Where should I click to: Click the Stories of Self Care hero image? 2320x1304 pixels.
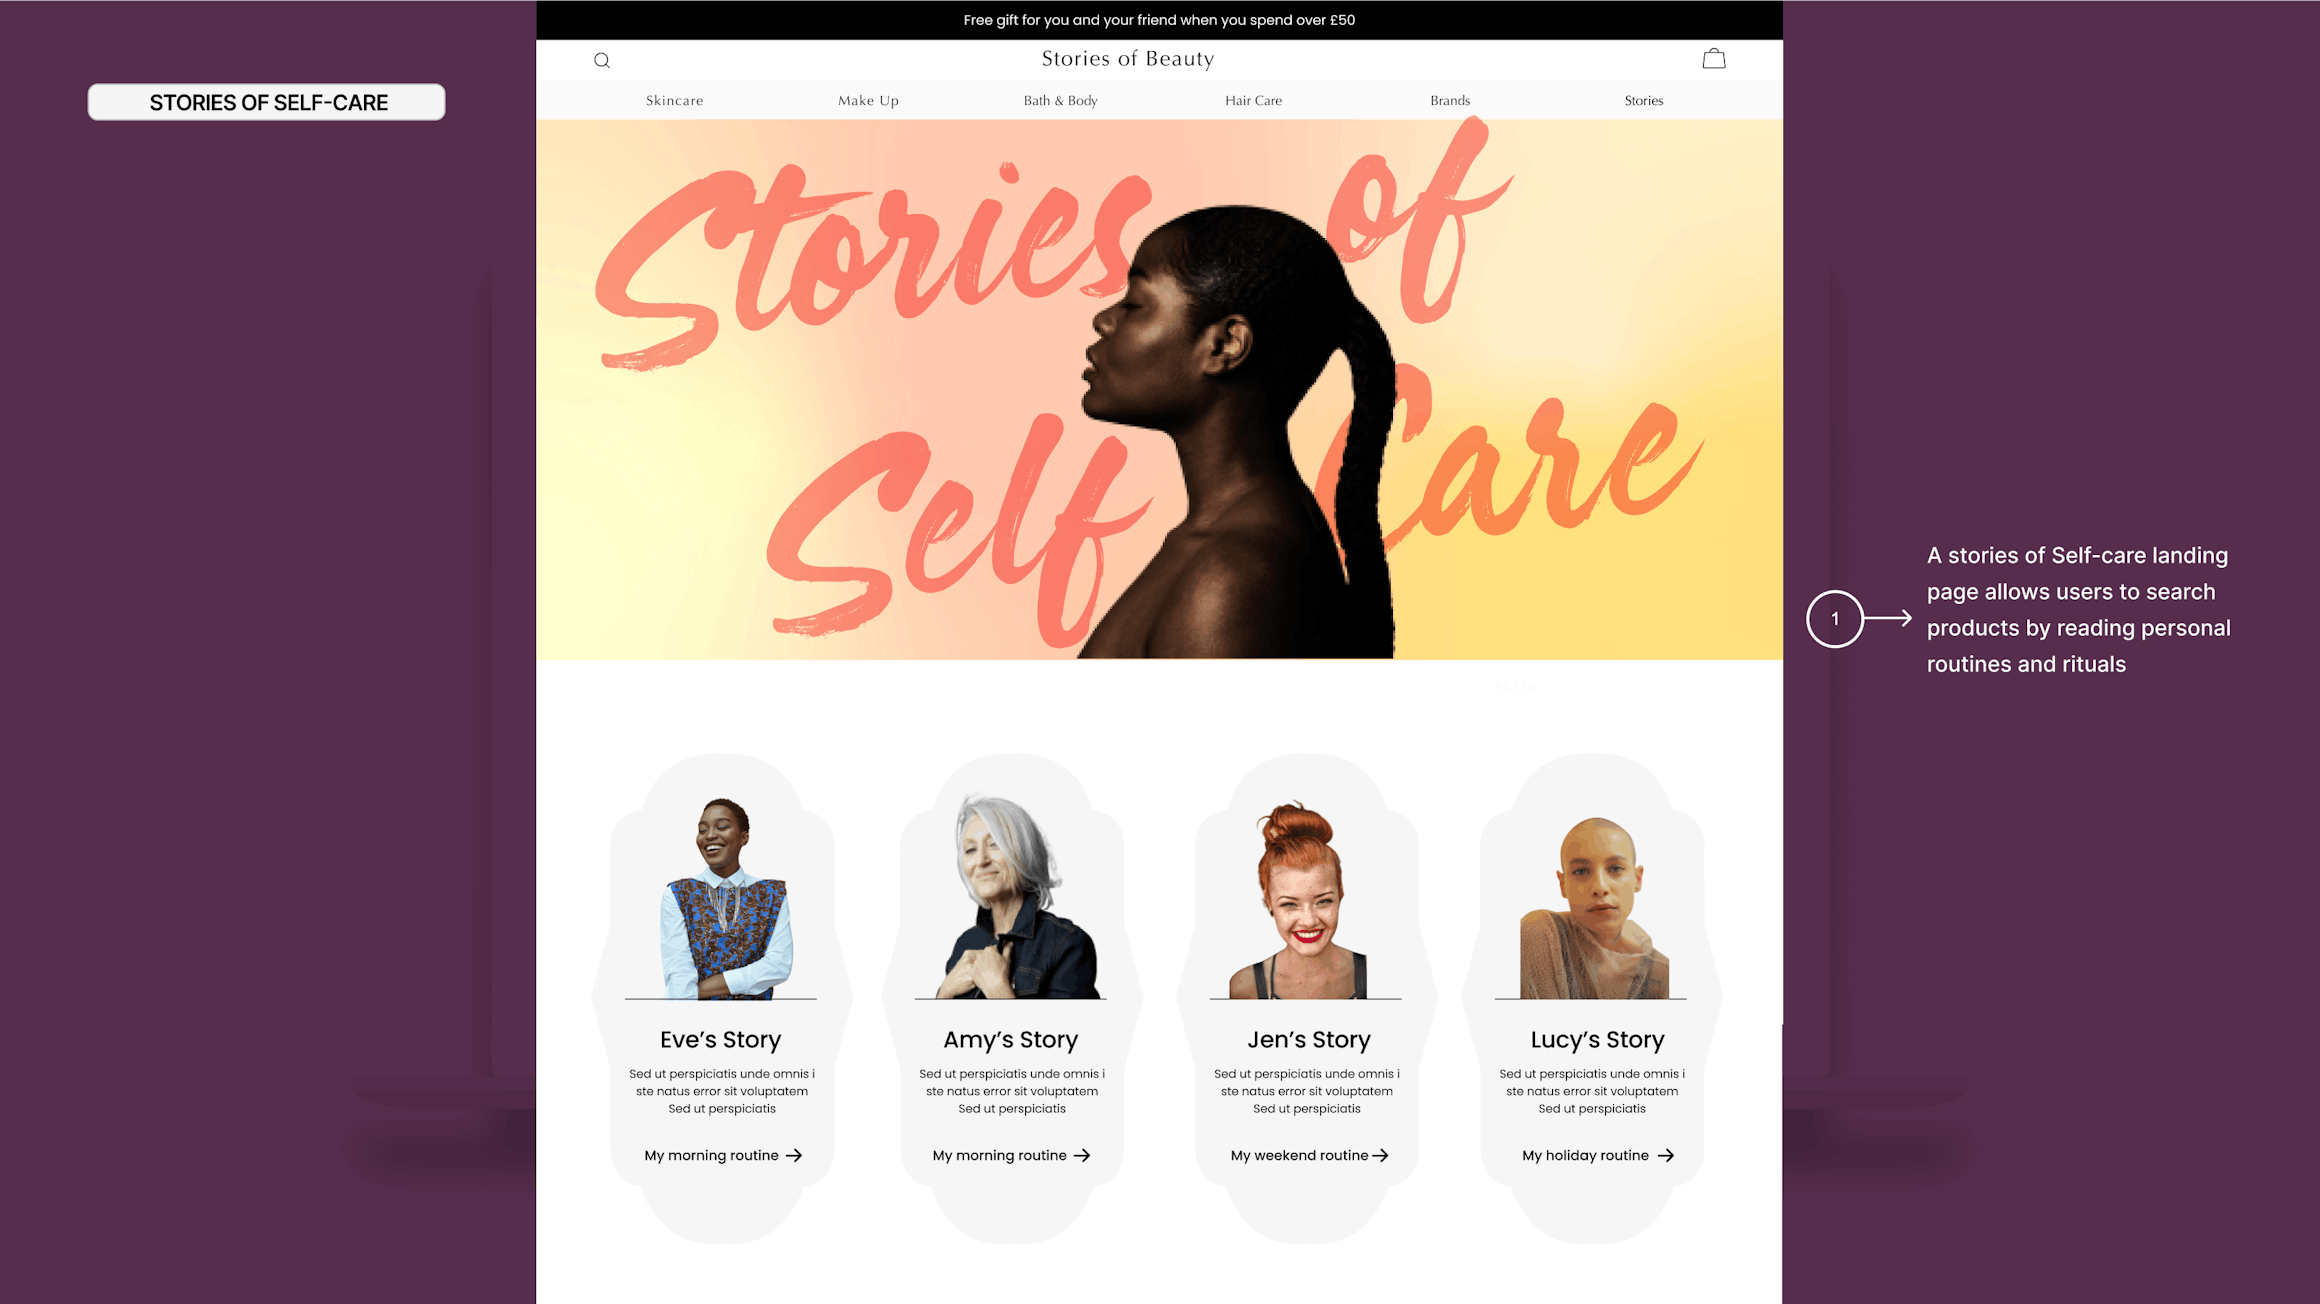tap(1159, 389)
